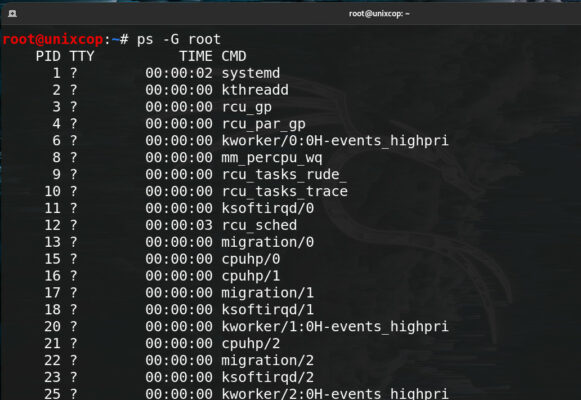581x400 pixels.
Task: Click the red root@unixcop prompt text
Action: [x=53, y=39]
